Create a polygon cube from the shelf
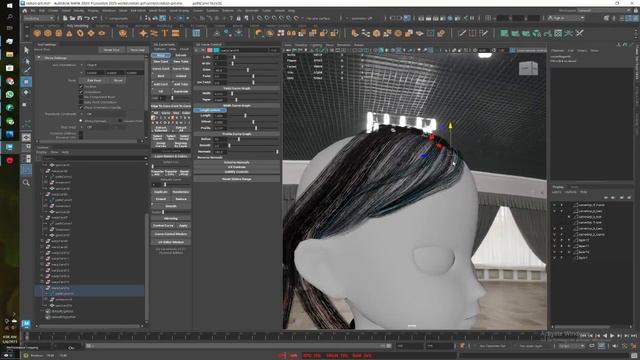 48,33
